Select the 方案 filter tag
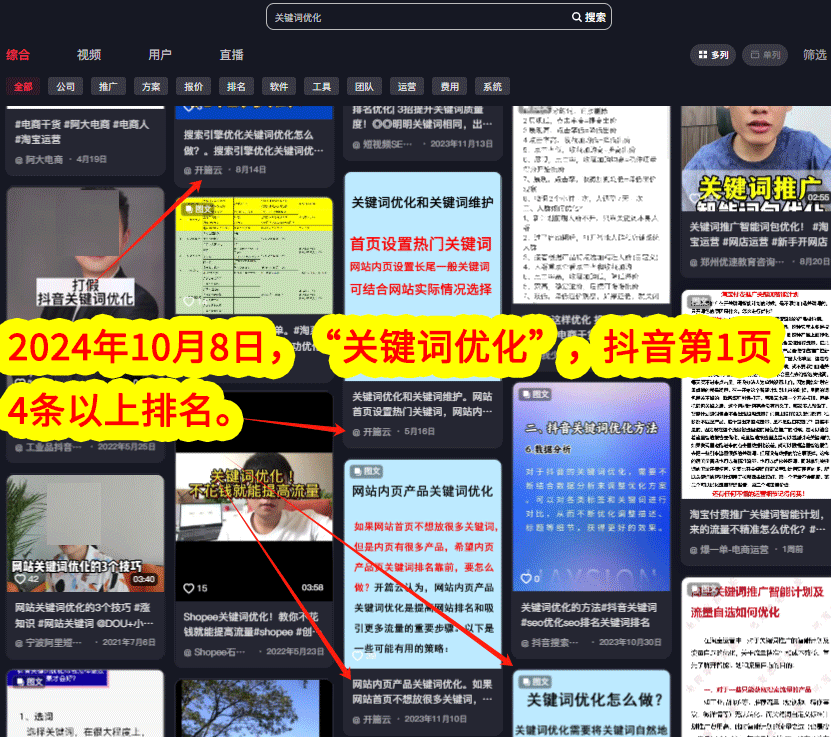The image size is (831, 737). pyautogui.click(x=151, y=86)
